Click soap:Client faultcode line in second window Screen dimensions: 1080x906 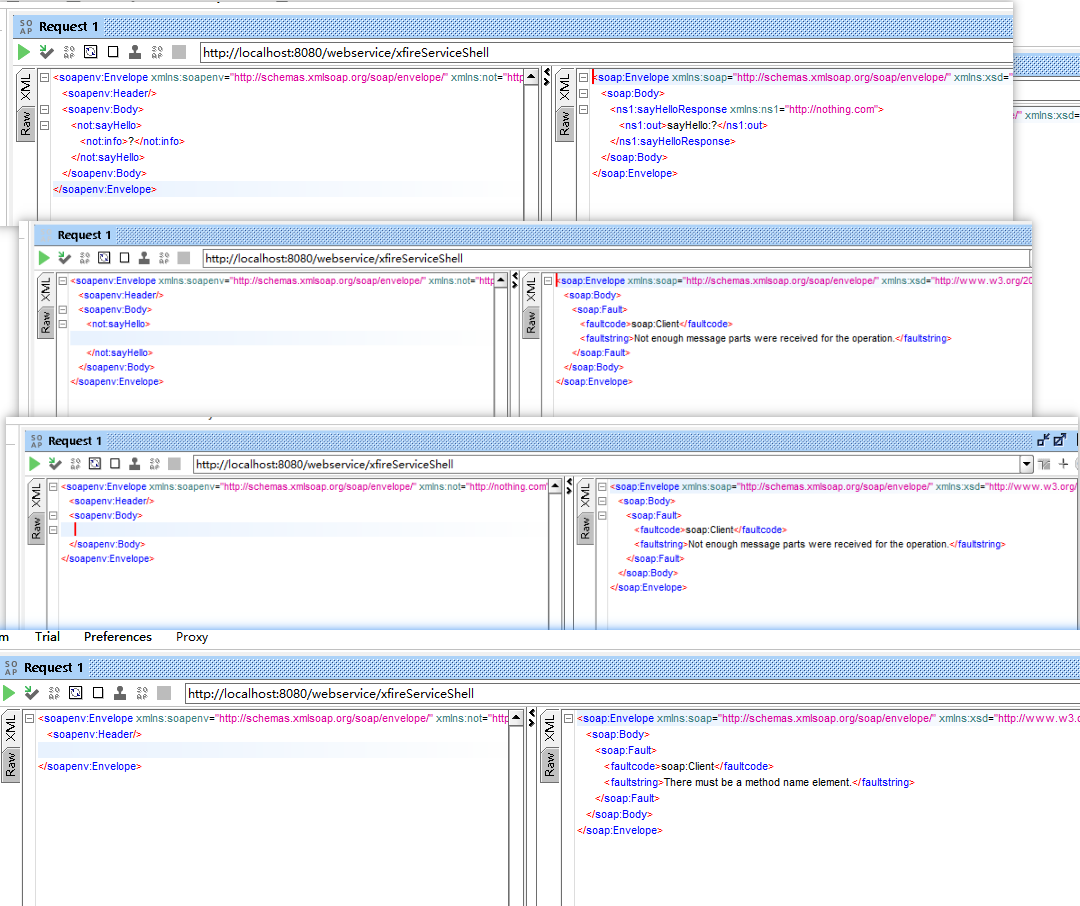(656, 324)
